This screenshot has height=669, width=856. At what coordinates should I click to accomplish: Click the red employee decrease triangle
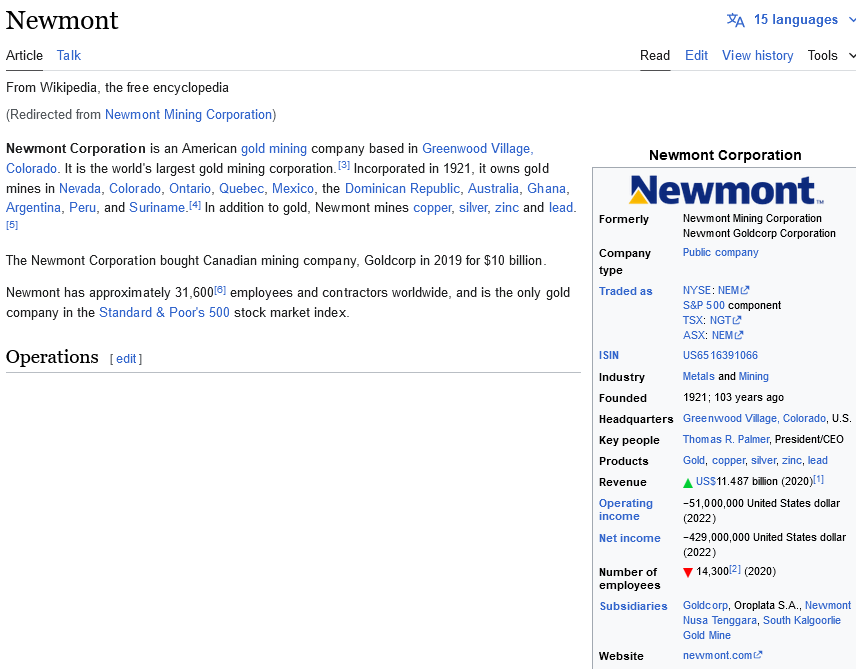coord(688,572)
